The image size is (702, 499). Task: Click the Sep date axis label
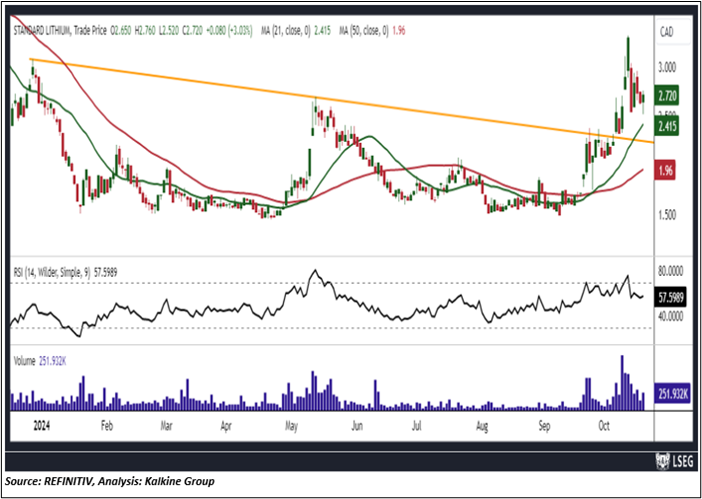click(x=544, y=426)
